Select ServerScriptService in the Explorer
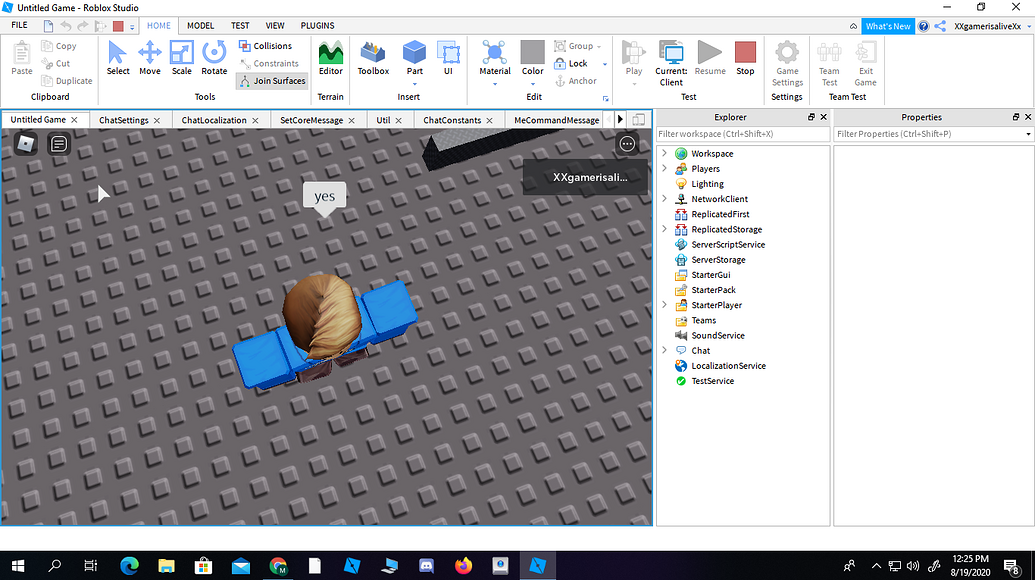 click(728, 244)
